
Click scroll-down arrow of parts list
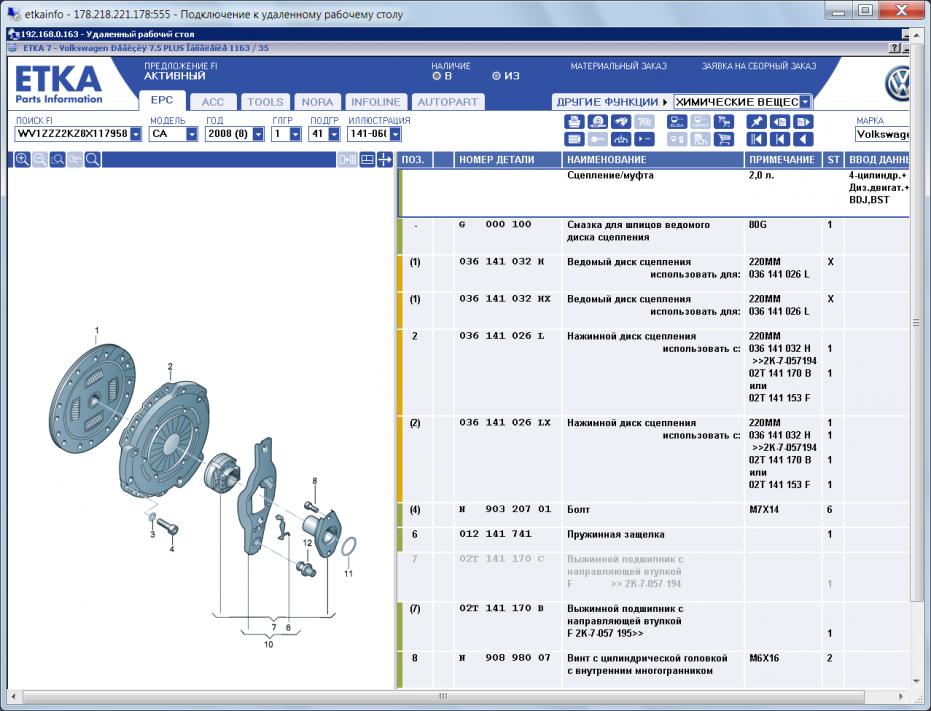coord(916,681)
